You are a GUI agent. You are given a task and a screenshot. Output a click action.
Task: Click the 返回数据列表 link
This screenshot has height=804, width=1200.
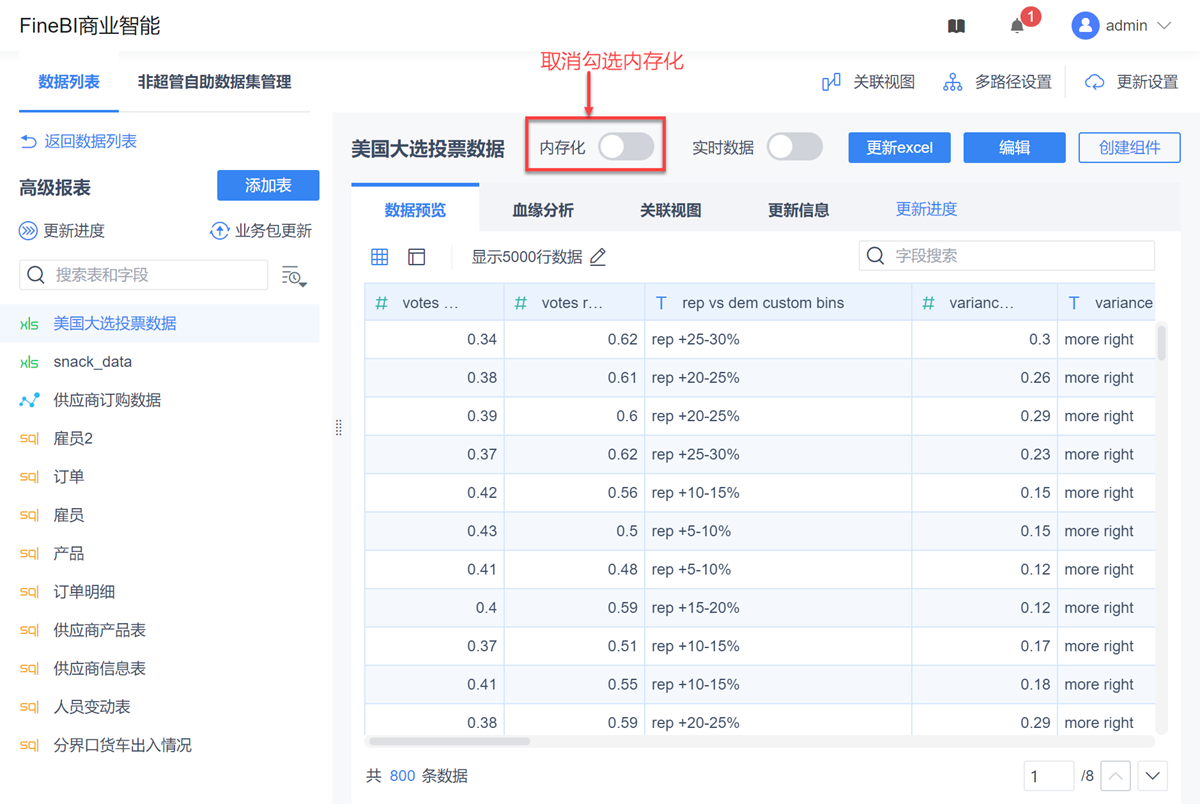pos(79,142)
